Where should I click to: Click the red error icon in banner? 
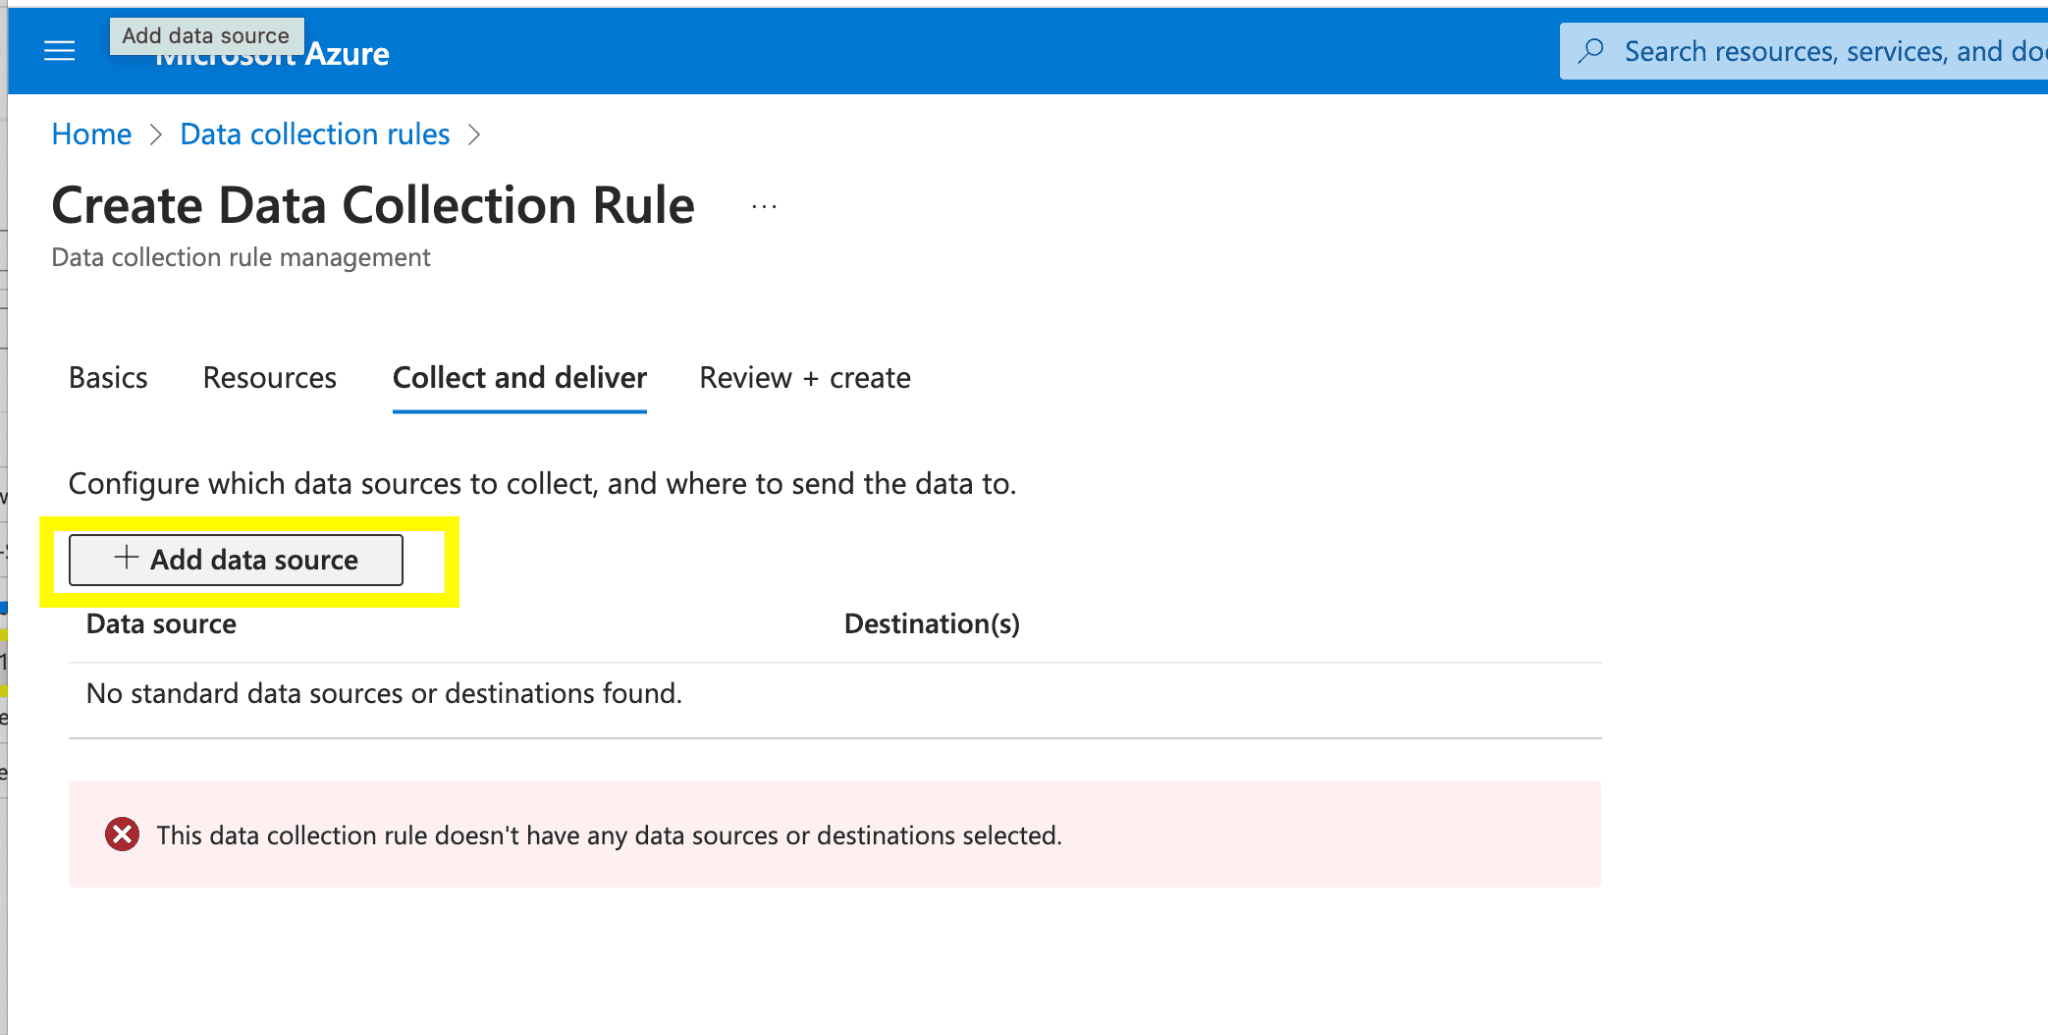pyautogui.click(x=122, y=834)
